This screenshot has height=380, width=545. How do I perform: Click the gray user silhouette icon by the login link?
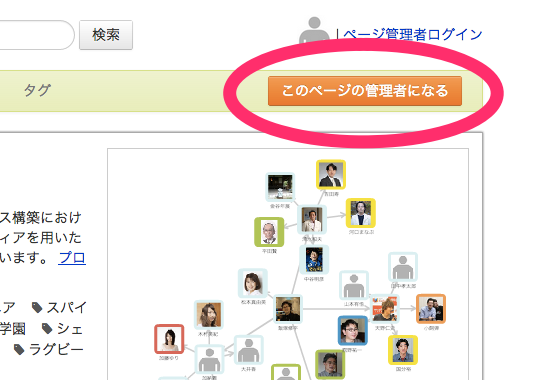(314, 30)
